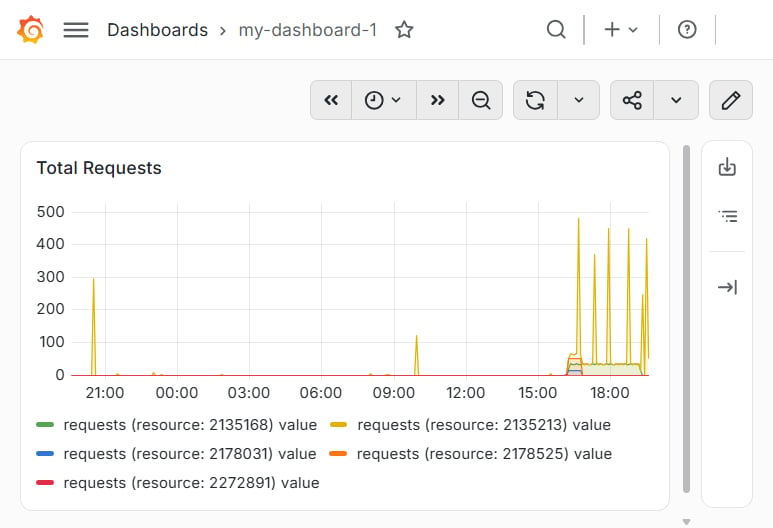Collapse the sidebar with arrow-to-bar icon
Screen dimensions: 773x528
(727, 287)
